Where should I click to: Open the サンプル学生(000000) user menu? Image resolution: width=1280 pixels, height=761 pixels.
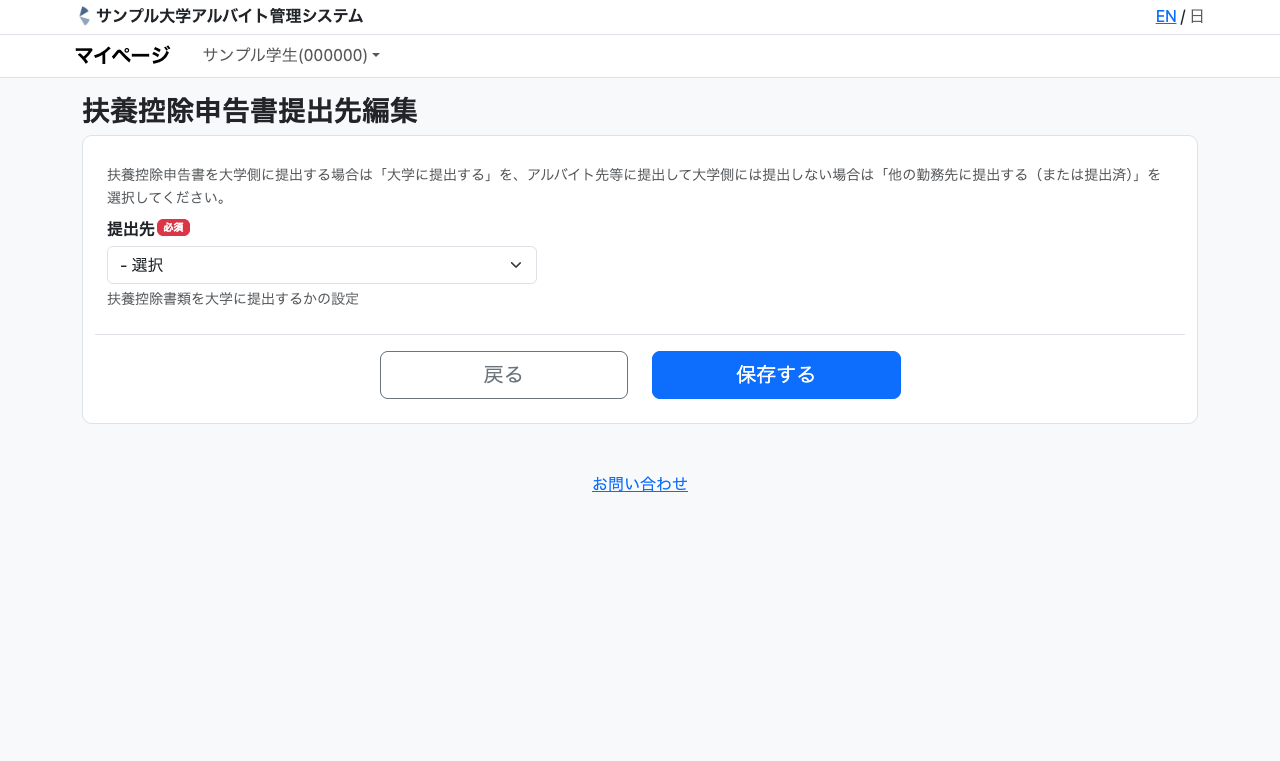coord(285,55)
